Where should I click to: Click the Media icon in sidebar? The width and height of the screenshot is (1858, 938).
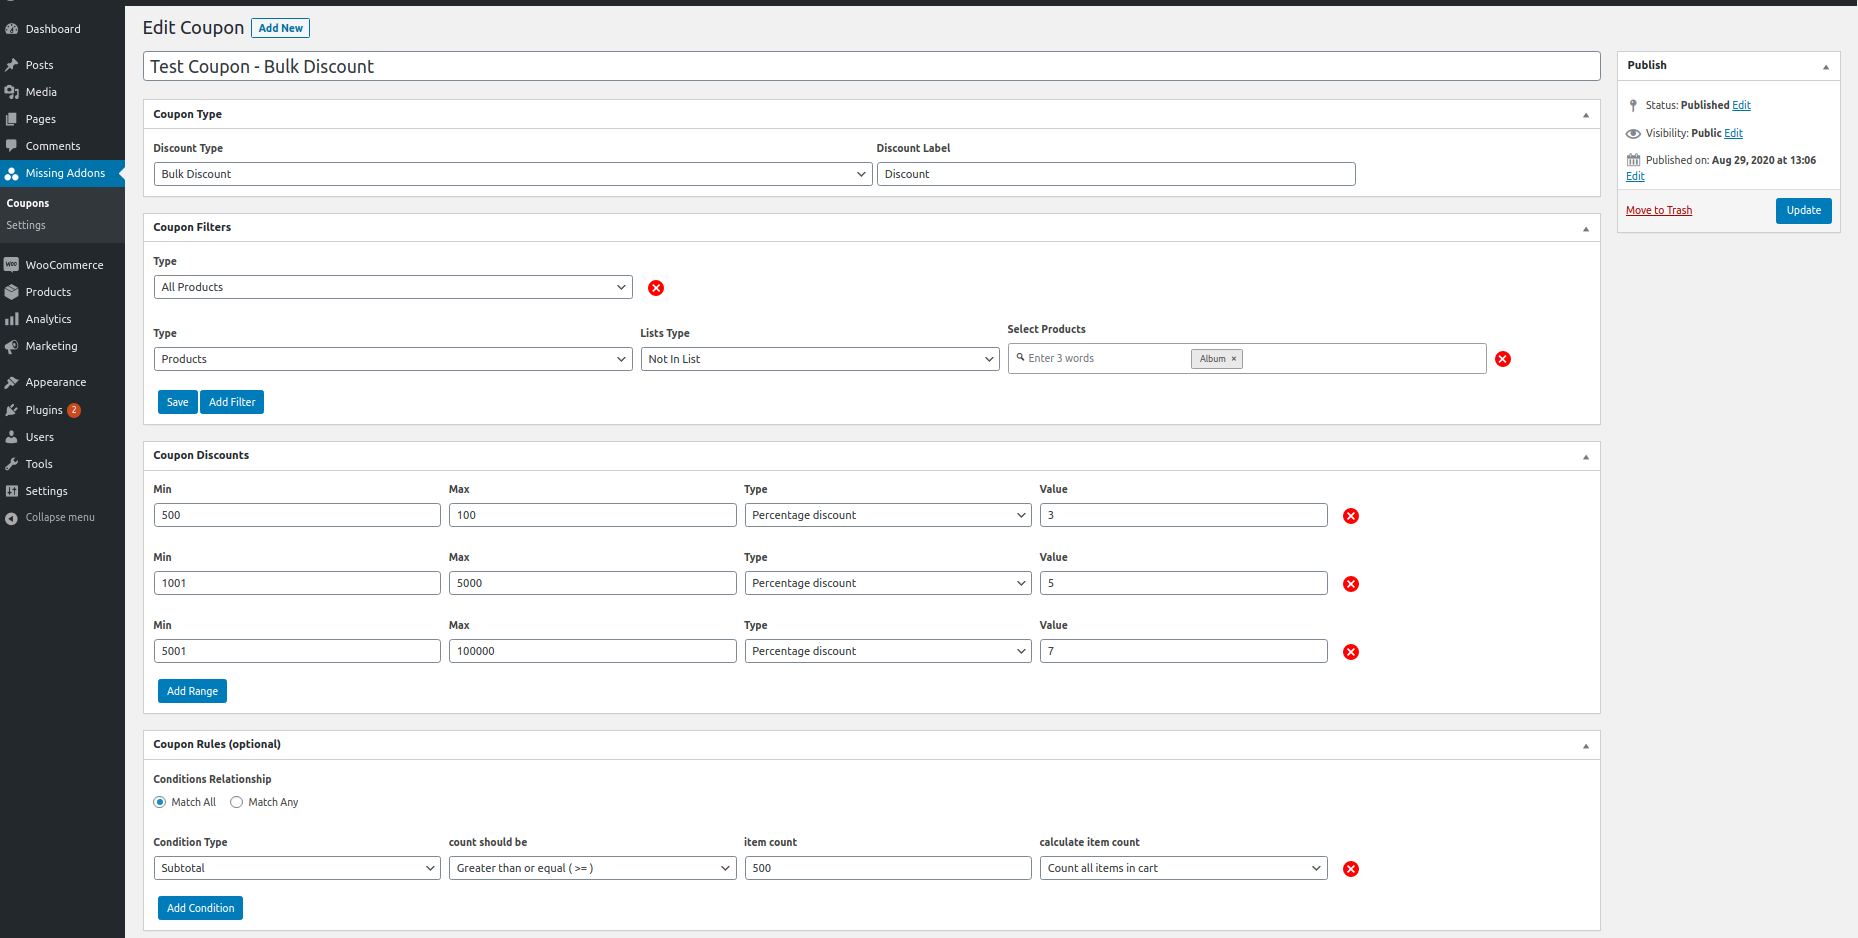click(x=12, y=92)
